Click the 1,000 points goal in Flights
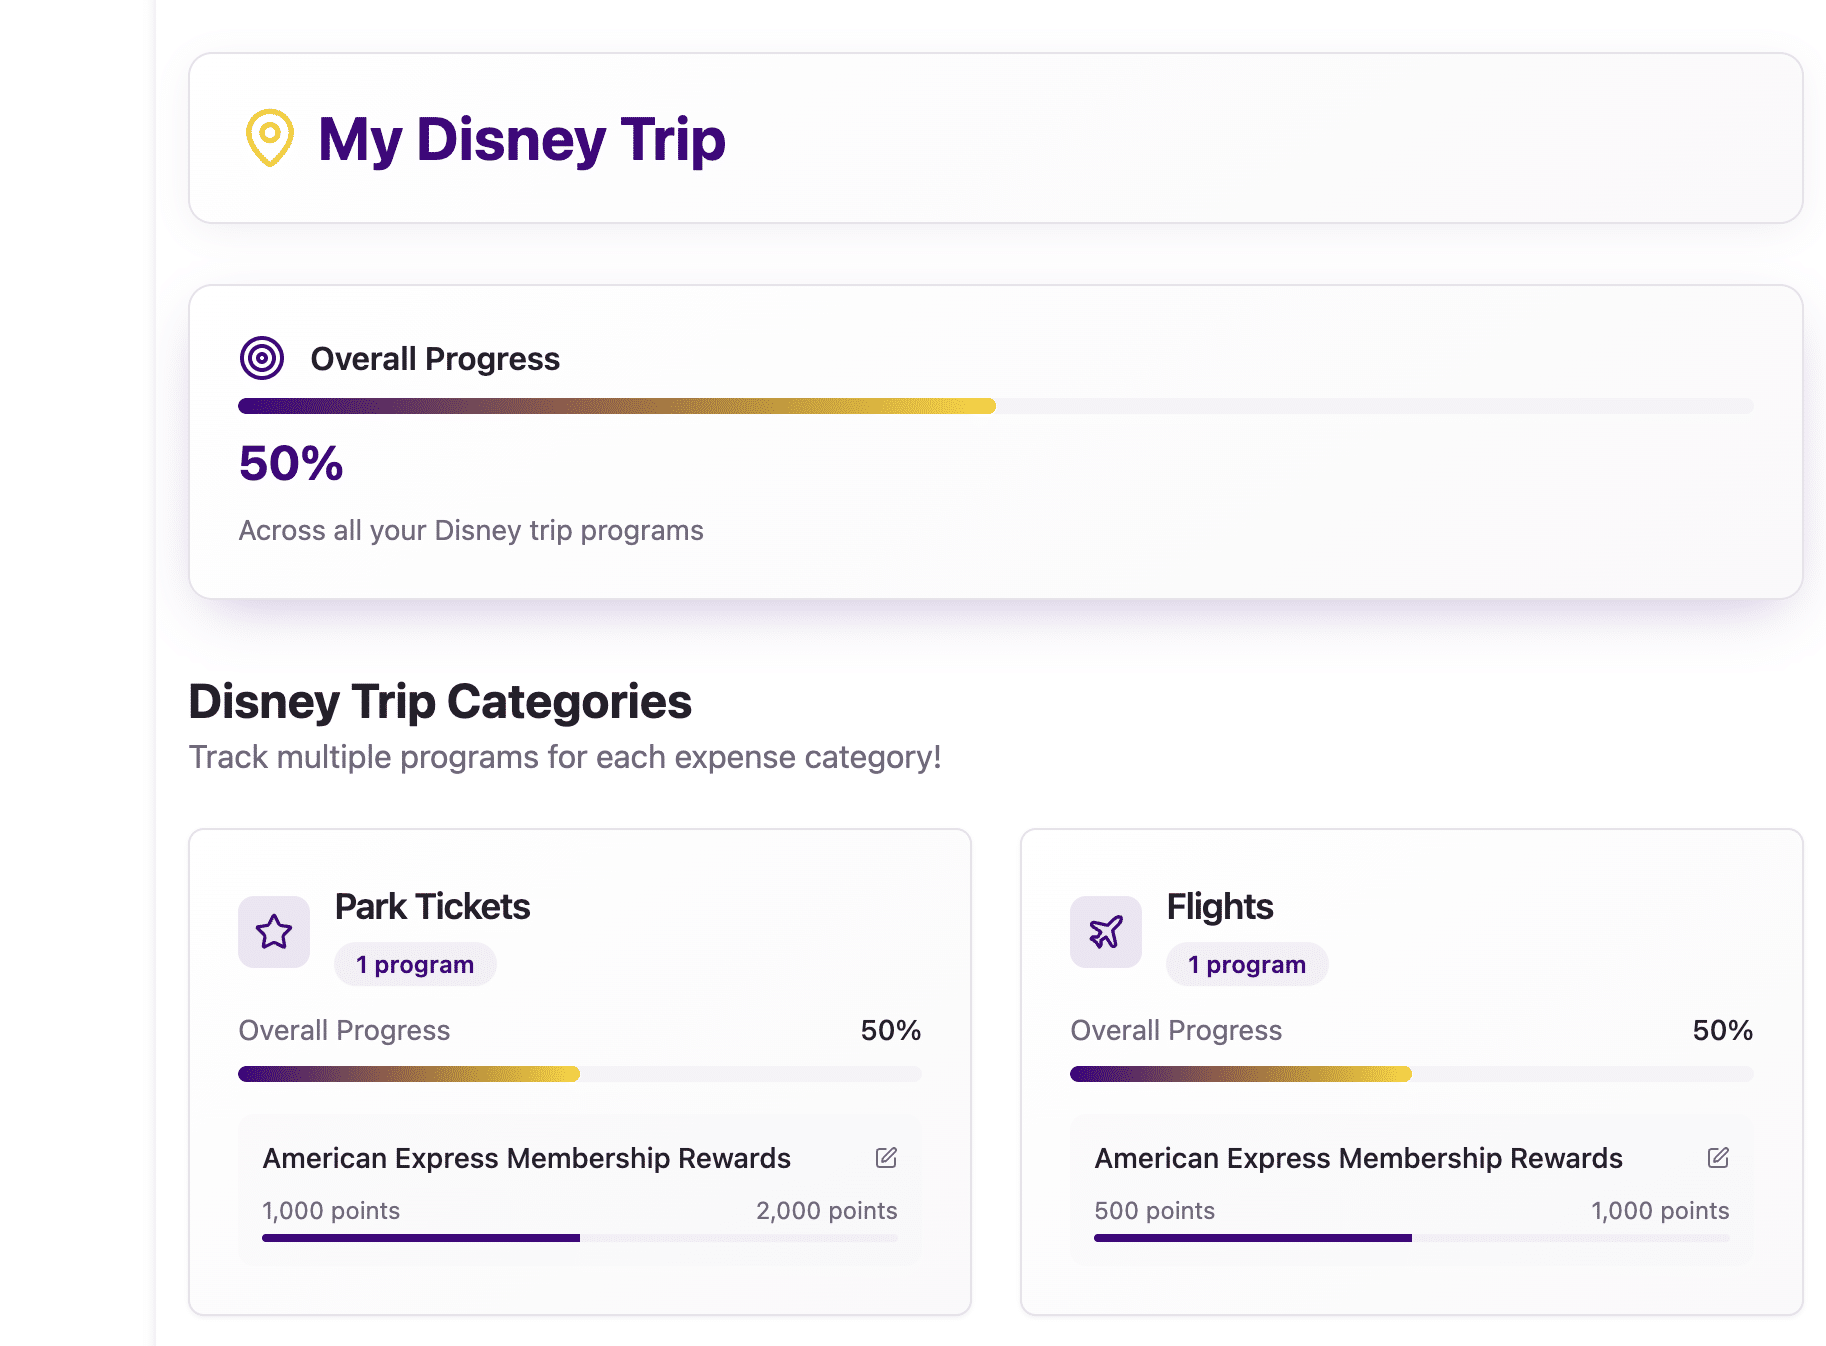The width and height of the screenshot is (1826, 1346). [x=1660, y=1211]
